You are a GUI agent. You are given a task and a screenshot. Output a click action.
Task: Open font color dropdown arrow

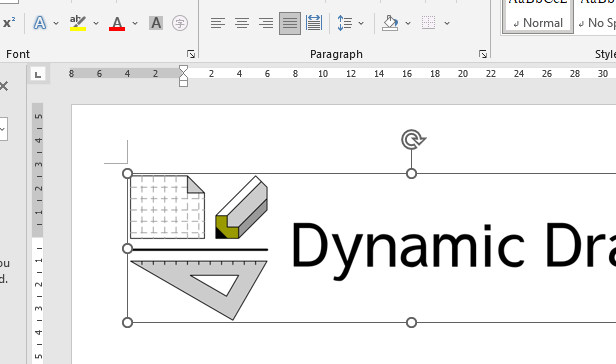click(135, 23)
